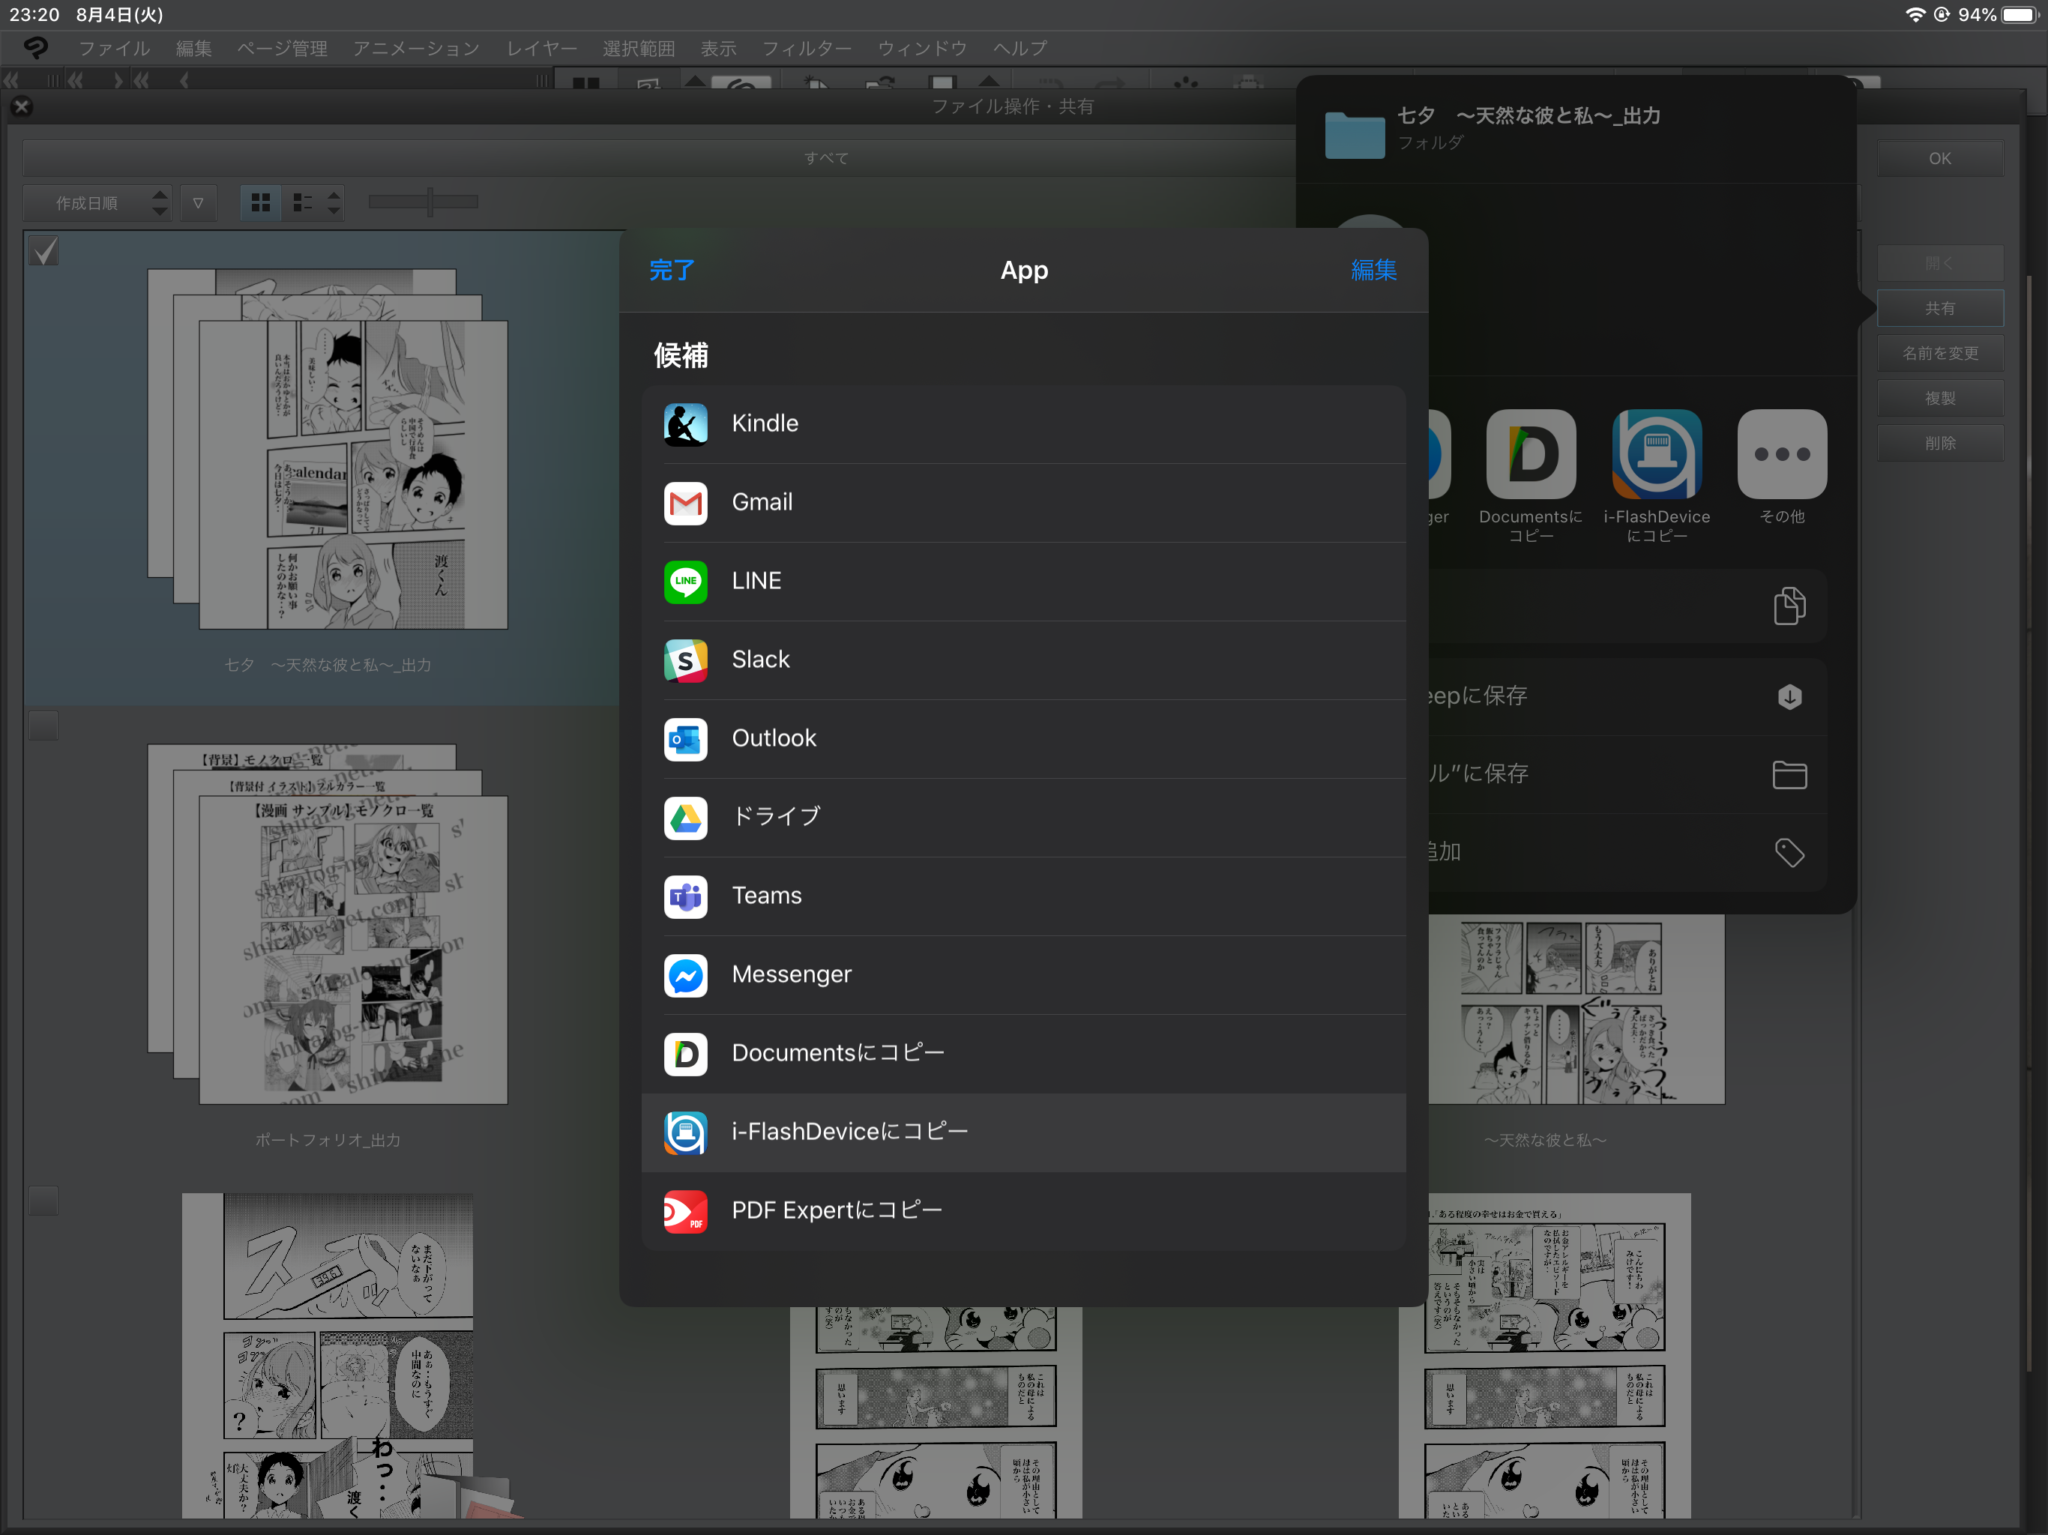The height and width of the screenshot is (1535, 2048).
Task: Check the ポートフォリオ_出力 item checkbox
Action: [44, 725]
